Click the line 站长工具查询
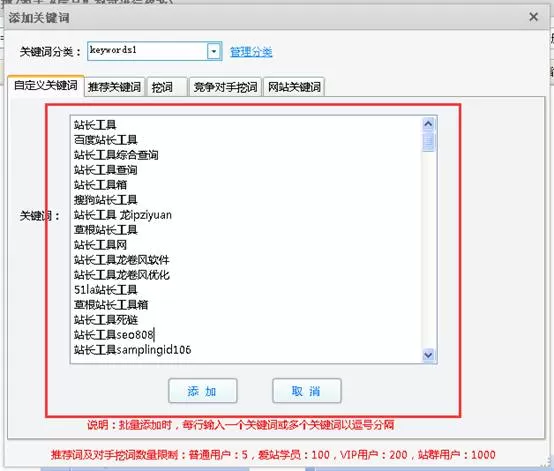554x471 pixels. point(106,170)
